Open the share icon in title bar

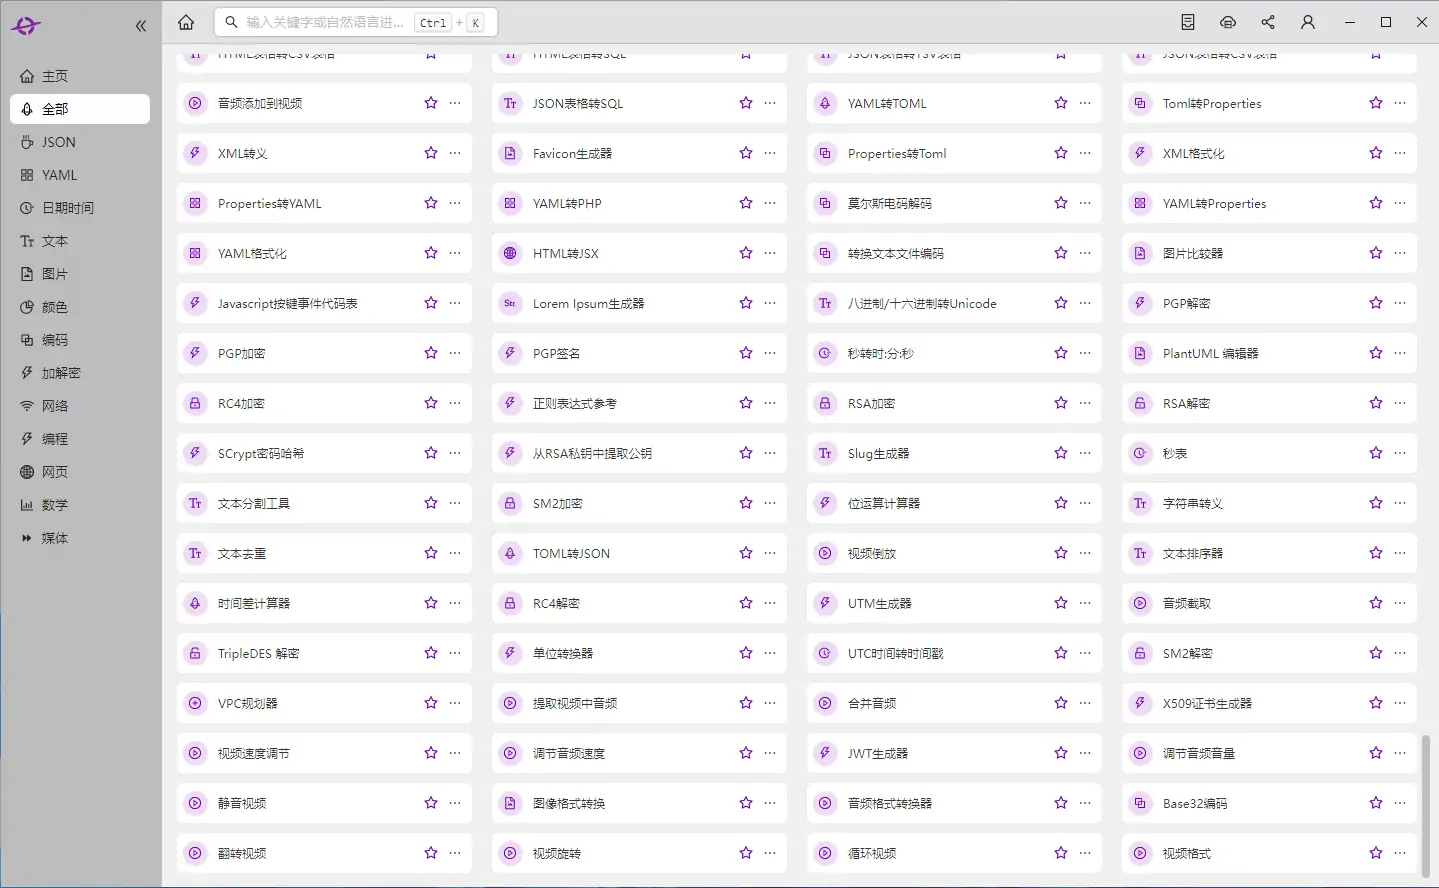click(1268, 22)
